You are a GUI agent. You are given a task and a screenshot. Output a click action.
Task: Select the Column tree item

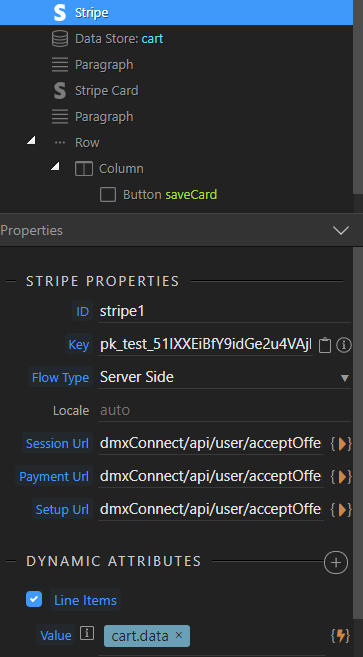(176, 168)
